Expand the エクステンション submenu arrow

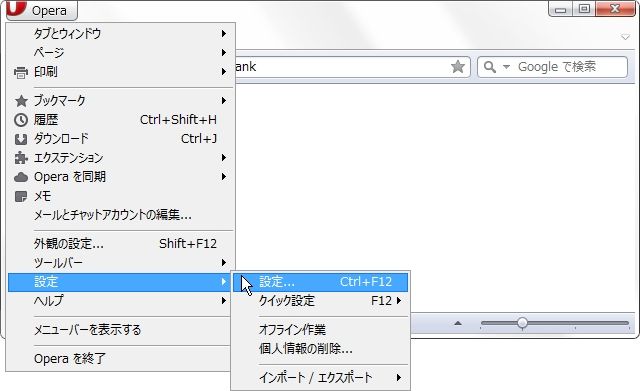point(224,158)
